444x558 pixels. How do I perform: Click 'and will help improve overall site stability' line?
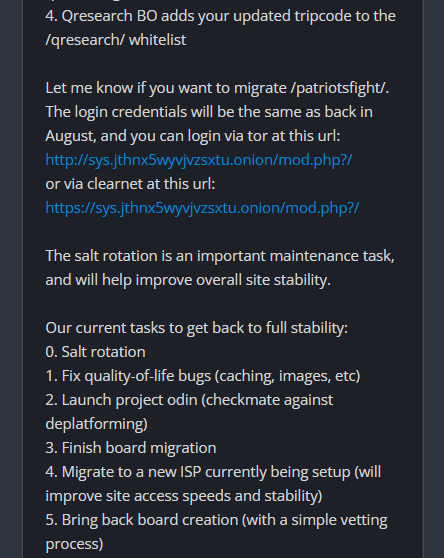click(188, 280)
